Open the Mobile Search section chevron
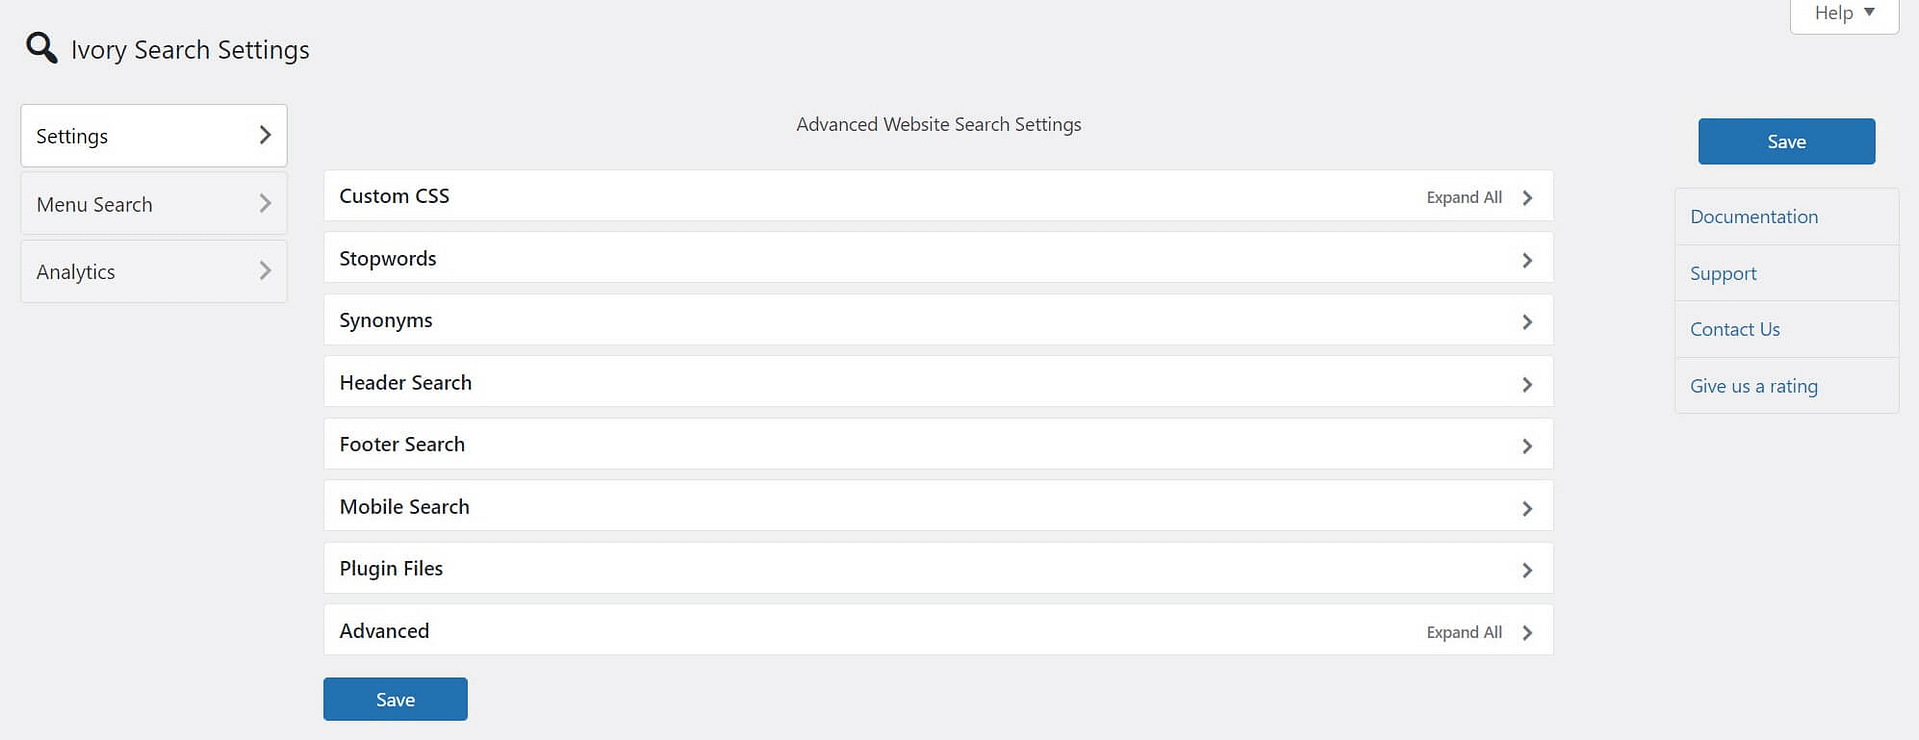The width and height of the screenshot is (1919, 740). point(1527,508)
